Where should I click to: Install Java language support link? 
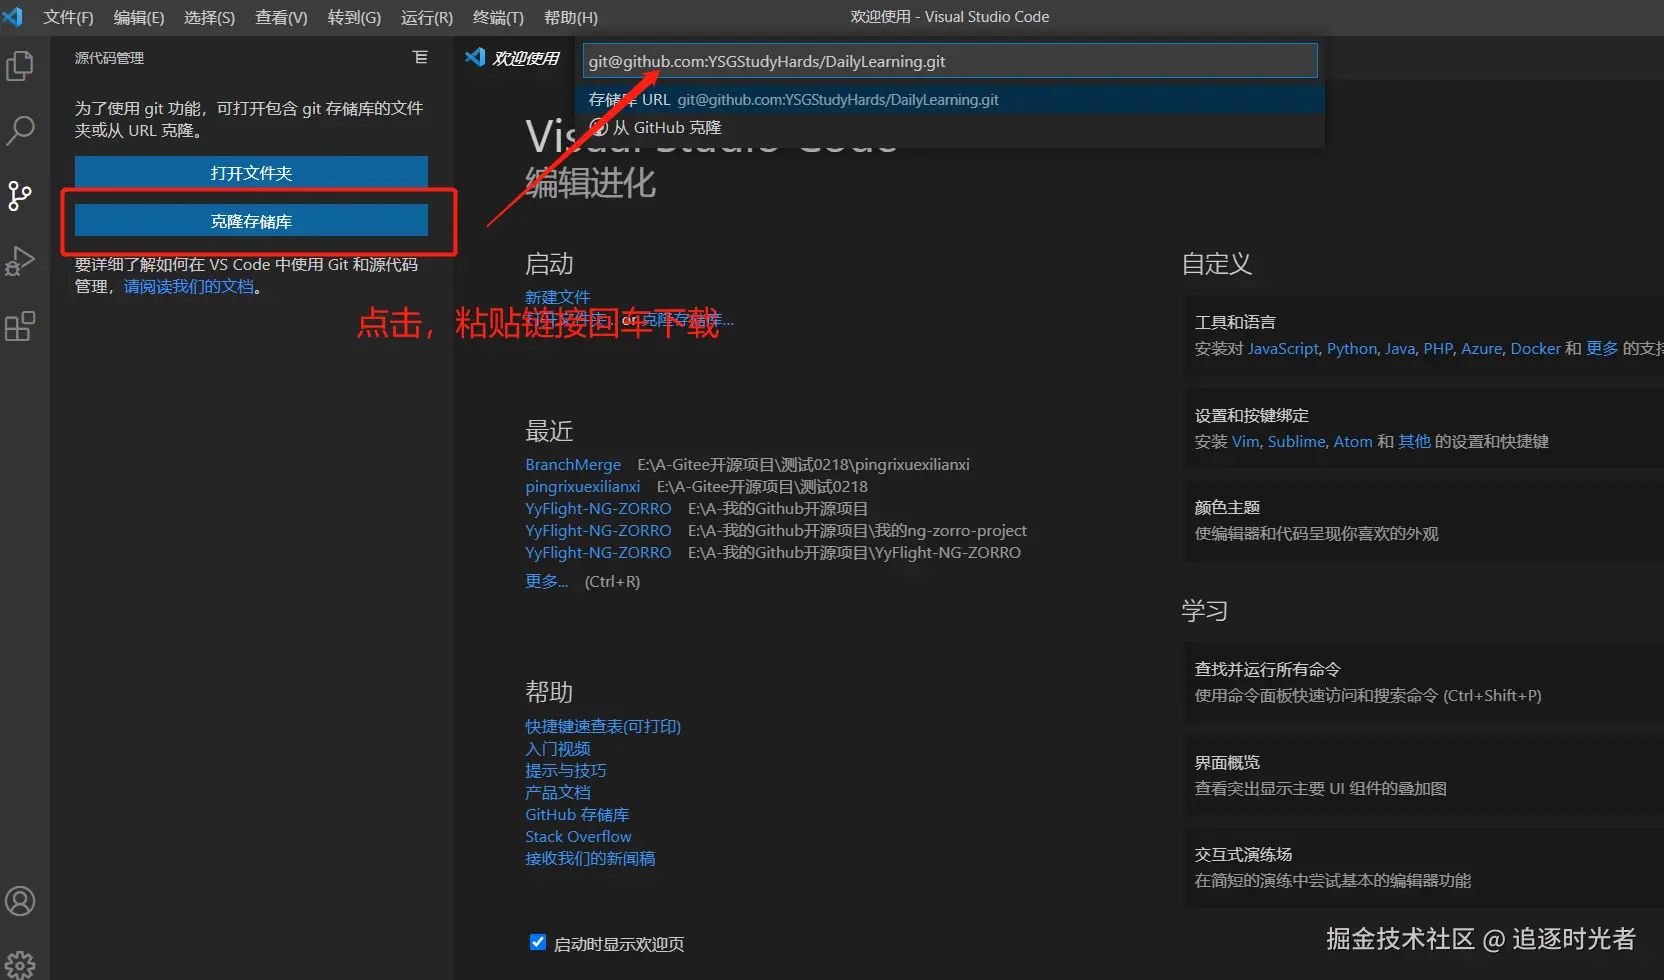(1400, 348)
